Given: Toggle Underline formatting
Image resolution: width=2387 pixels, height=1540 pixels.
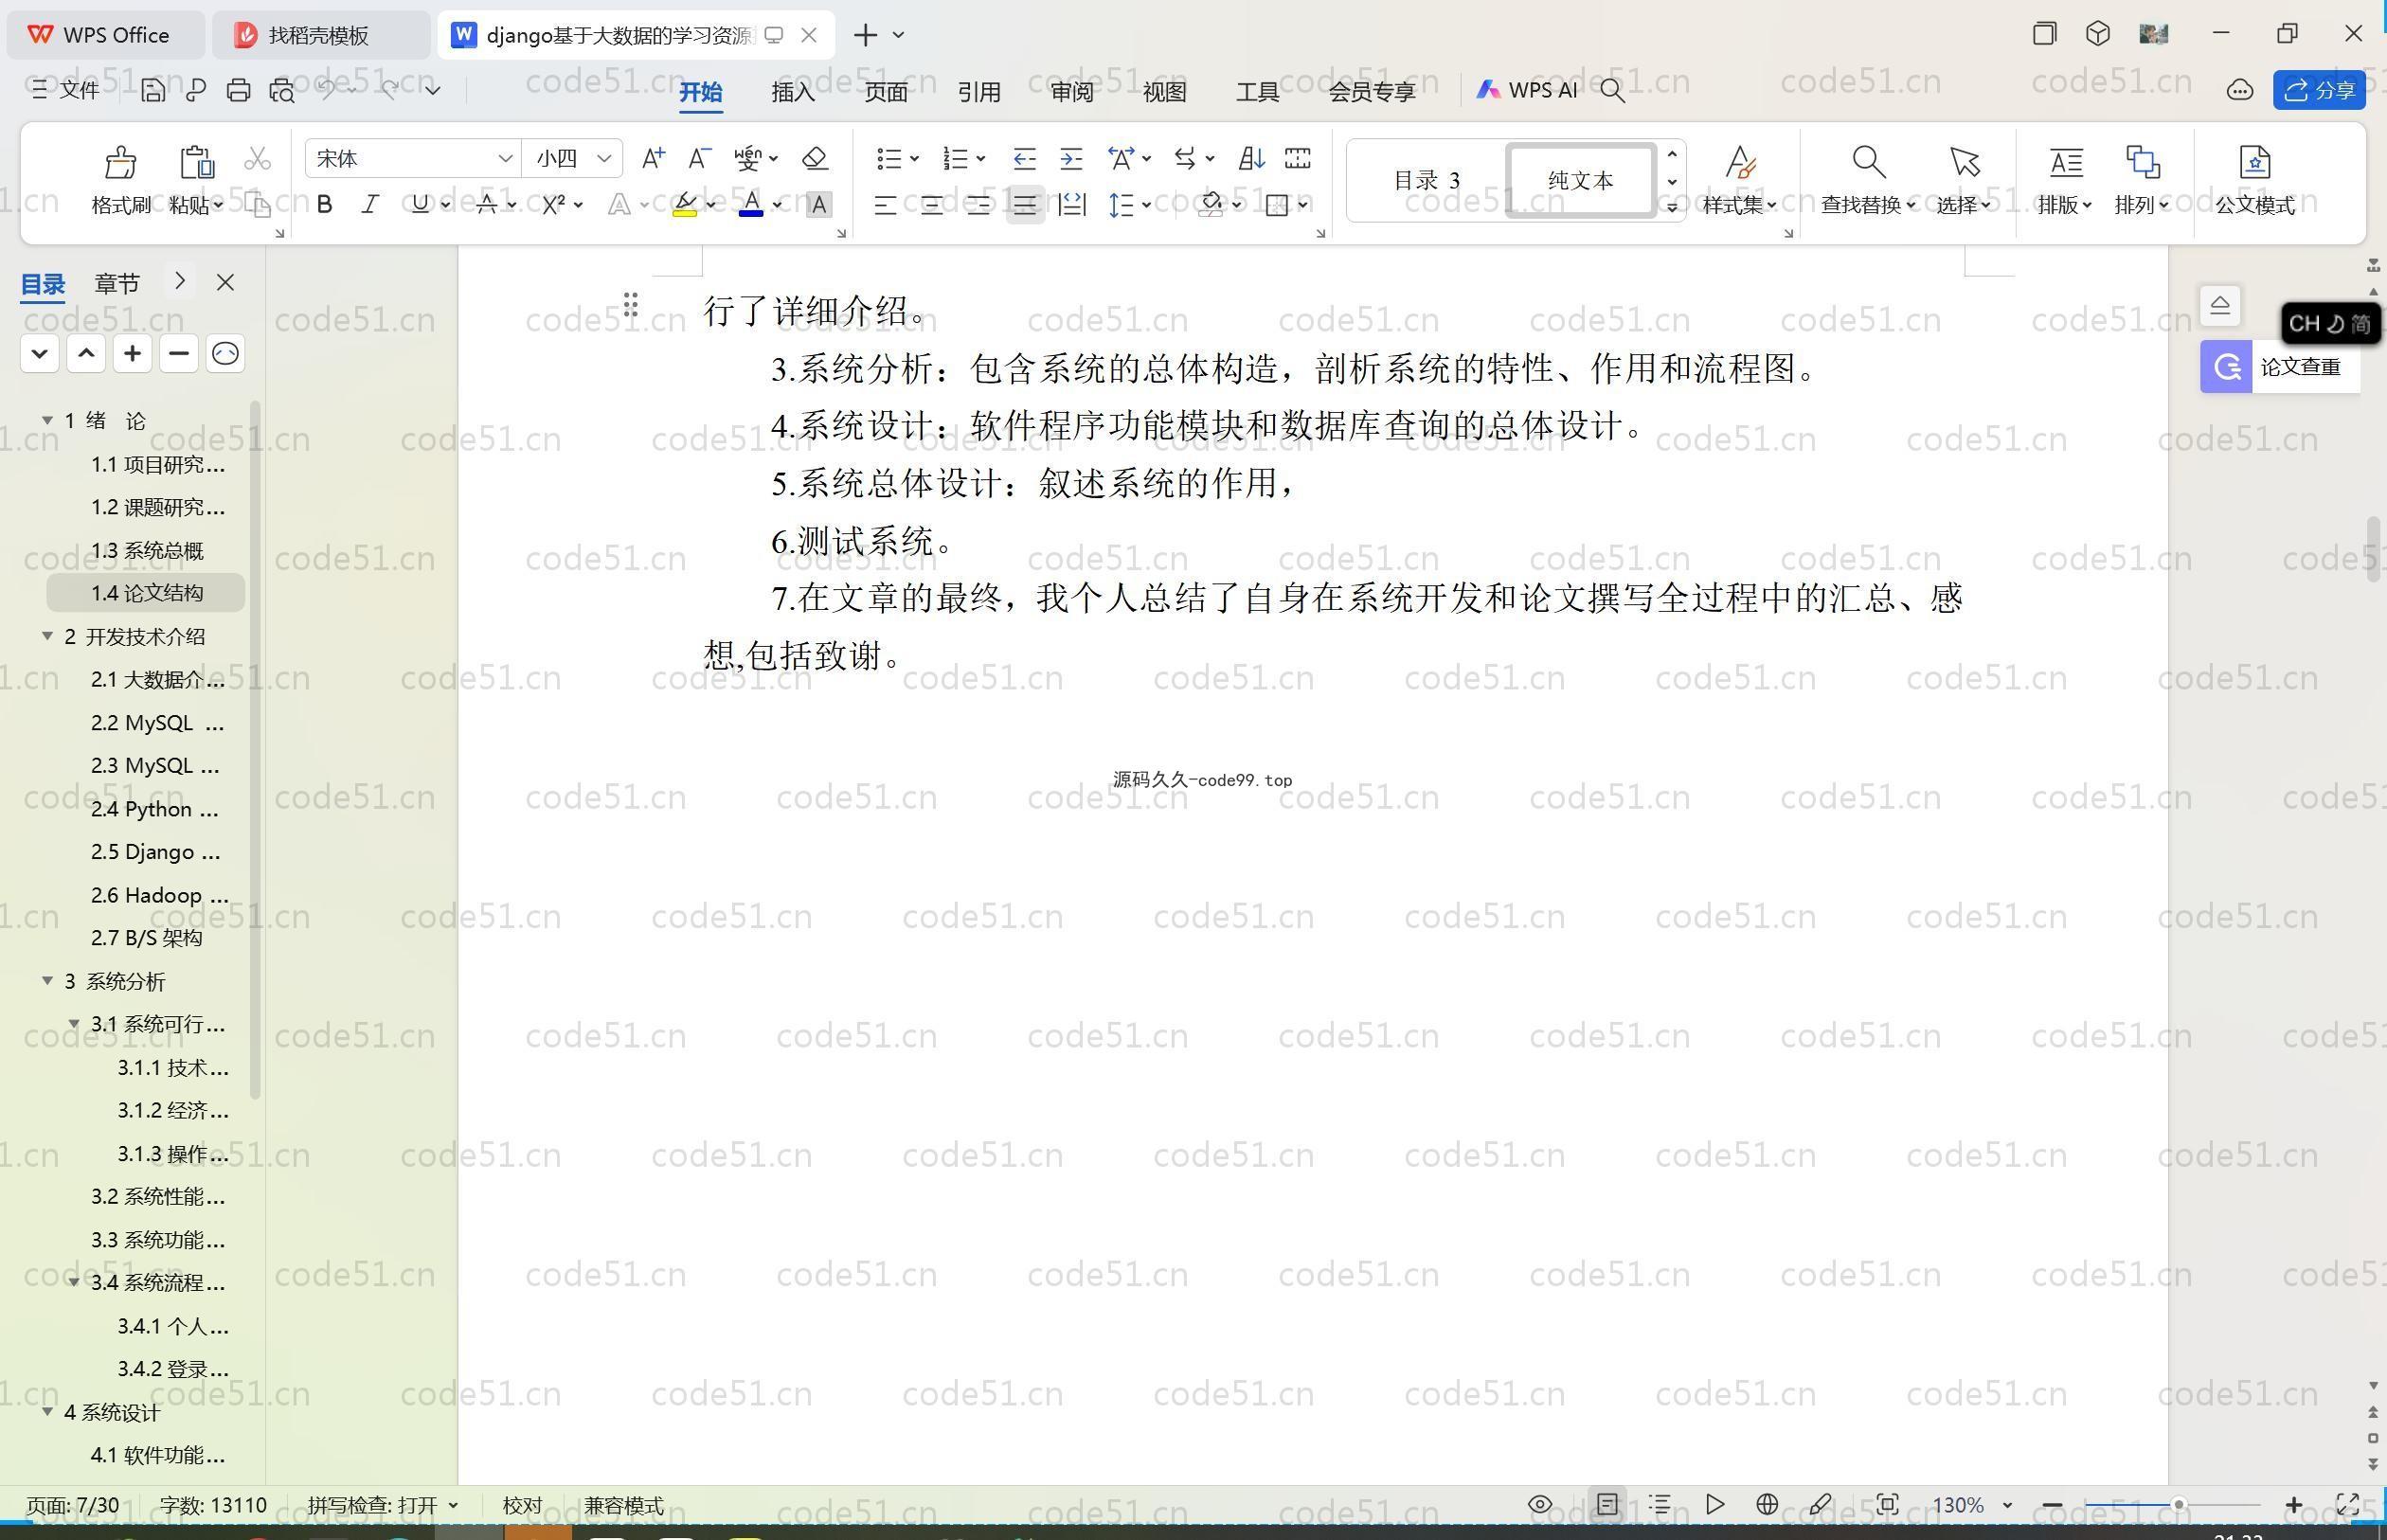Looking at the screenshot, I should 420,205.
